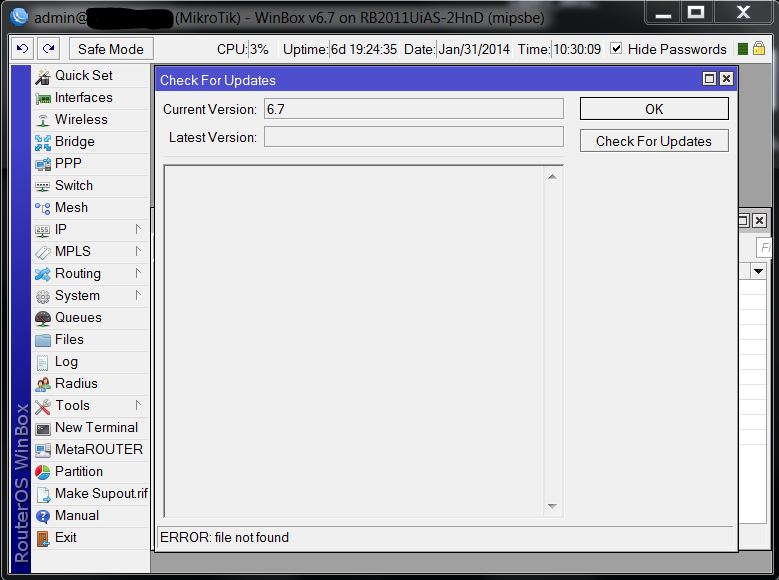Click the Bridge icon in sidebar
Image resolution: width=779 pixels, height=580 pixels.
[43, 142]
